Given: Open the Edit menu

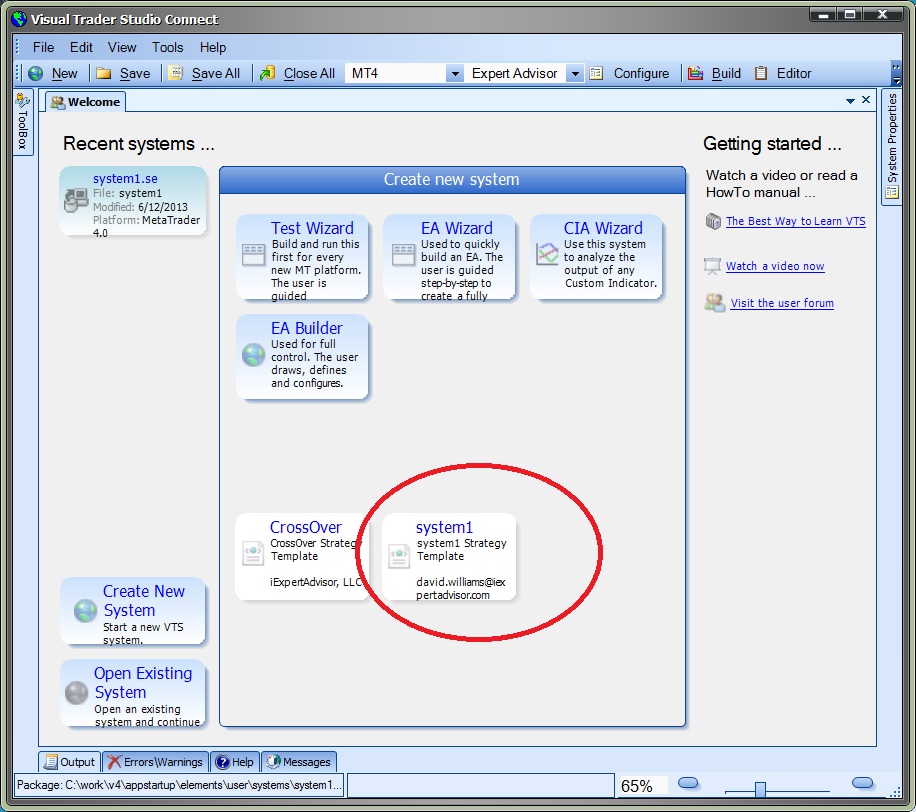Looking at the screenshot, I should 81,47.
